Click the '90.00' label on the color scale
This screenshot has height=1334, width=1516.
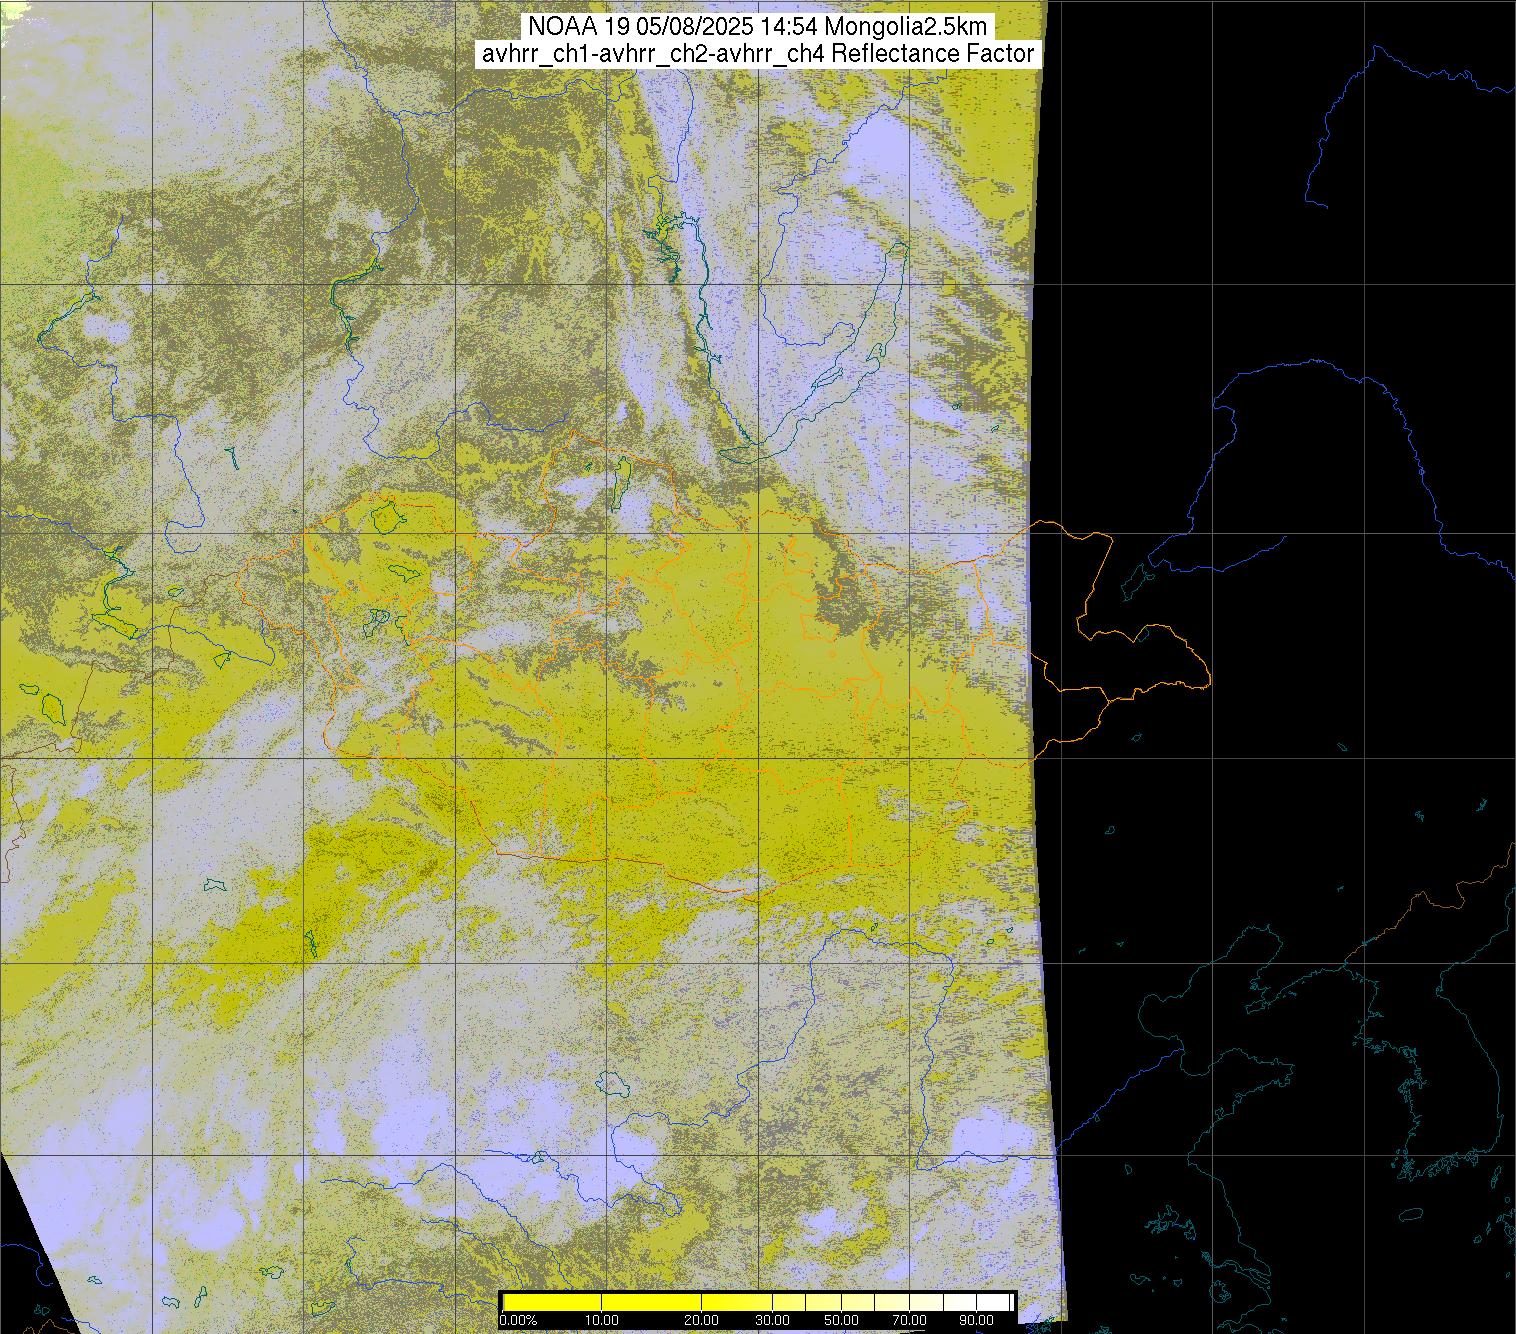pos(976,1320)
